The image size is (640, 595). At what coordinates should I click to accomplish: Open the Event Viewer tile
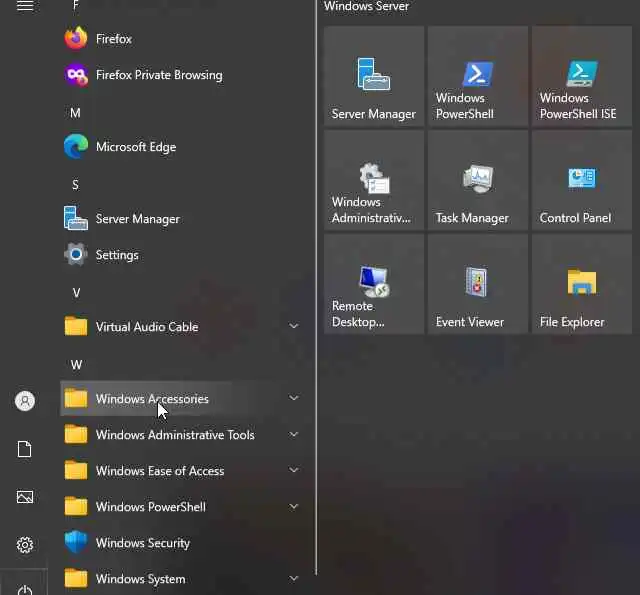tap(478, 284)
